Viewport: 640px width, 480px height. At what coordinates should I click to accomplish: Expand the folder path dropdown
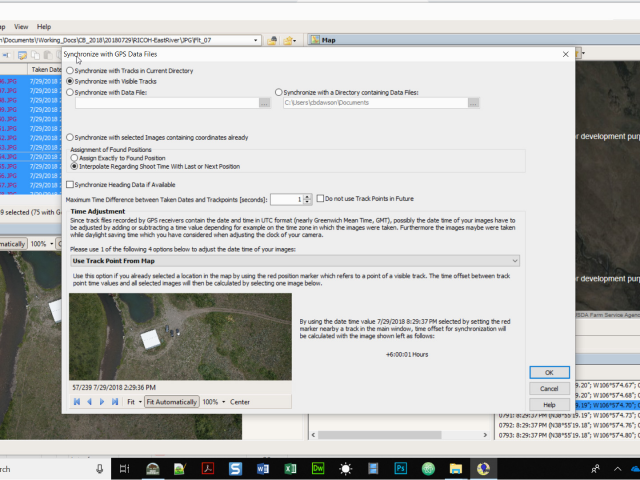[x=256, y=40]
